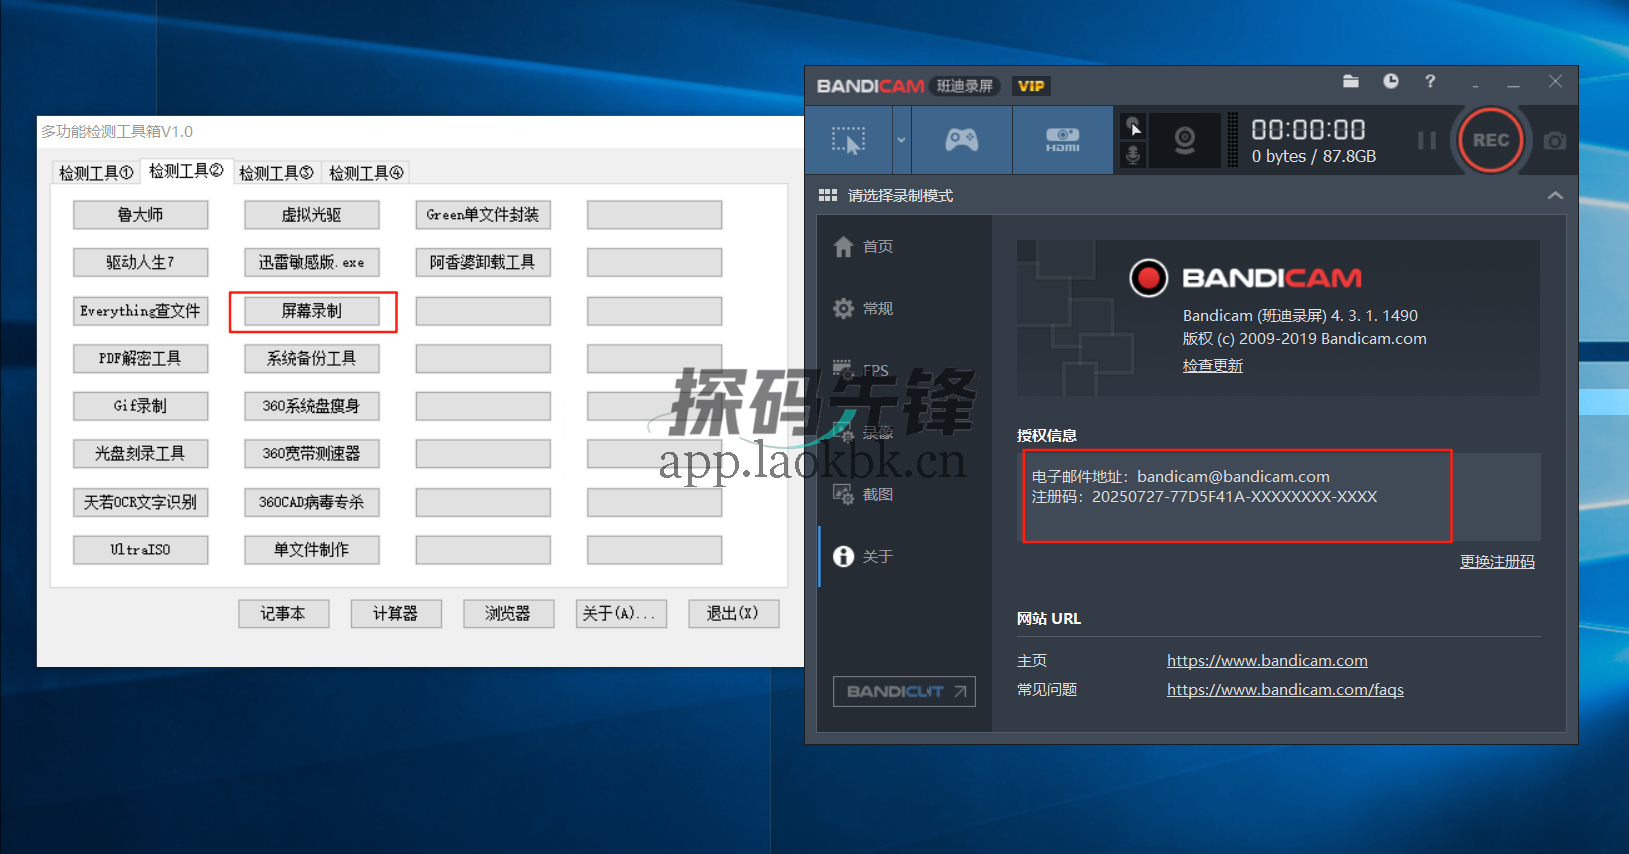This screenshot has height=854, width=1629.
Task: Toggle microphone recording icon
Action: click(x=1133, y=155)
